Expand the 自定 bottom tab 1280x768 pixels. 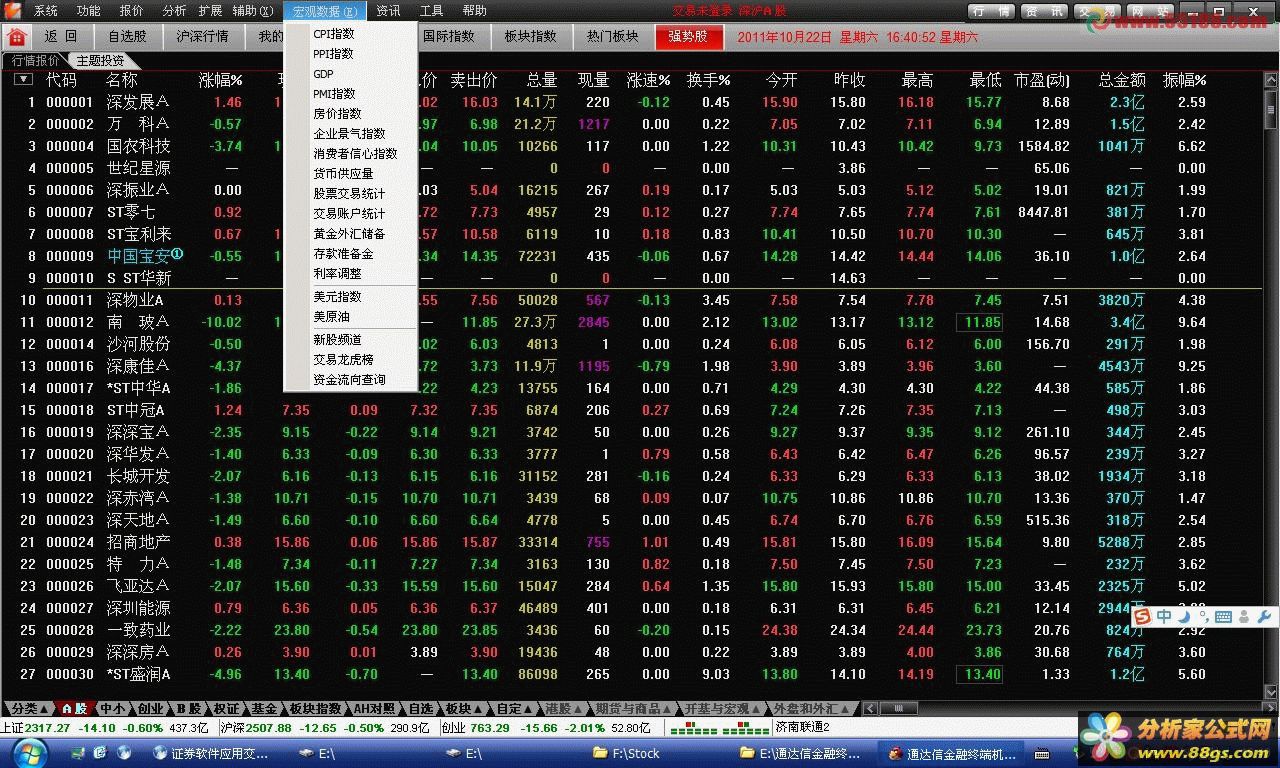pos(516,708)
